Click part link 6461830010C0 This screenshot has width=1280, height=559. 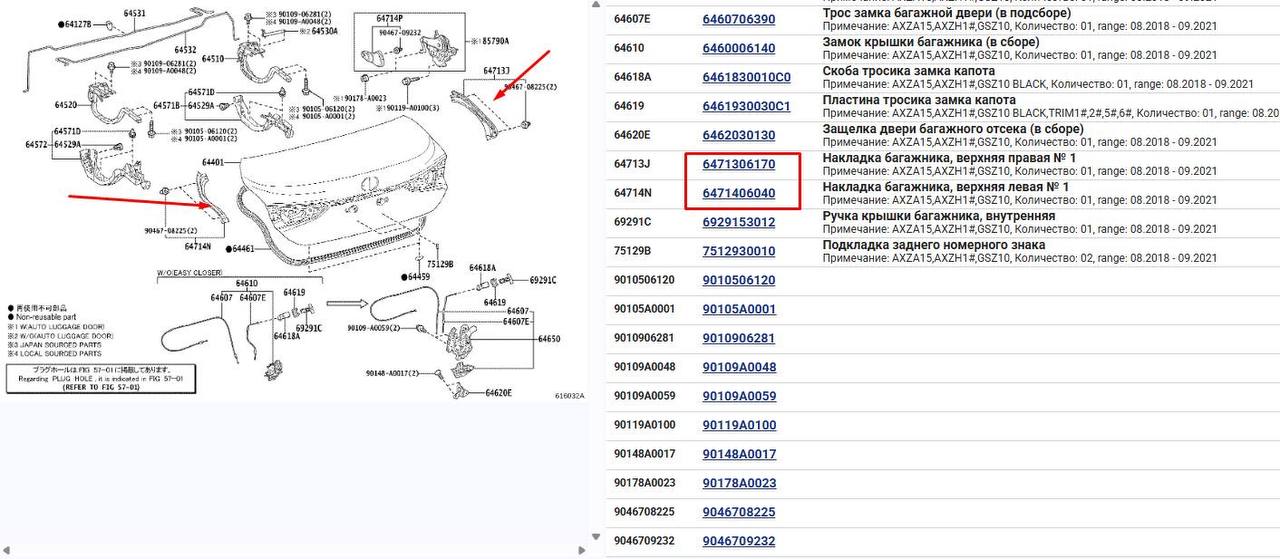click(746, 77)
